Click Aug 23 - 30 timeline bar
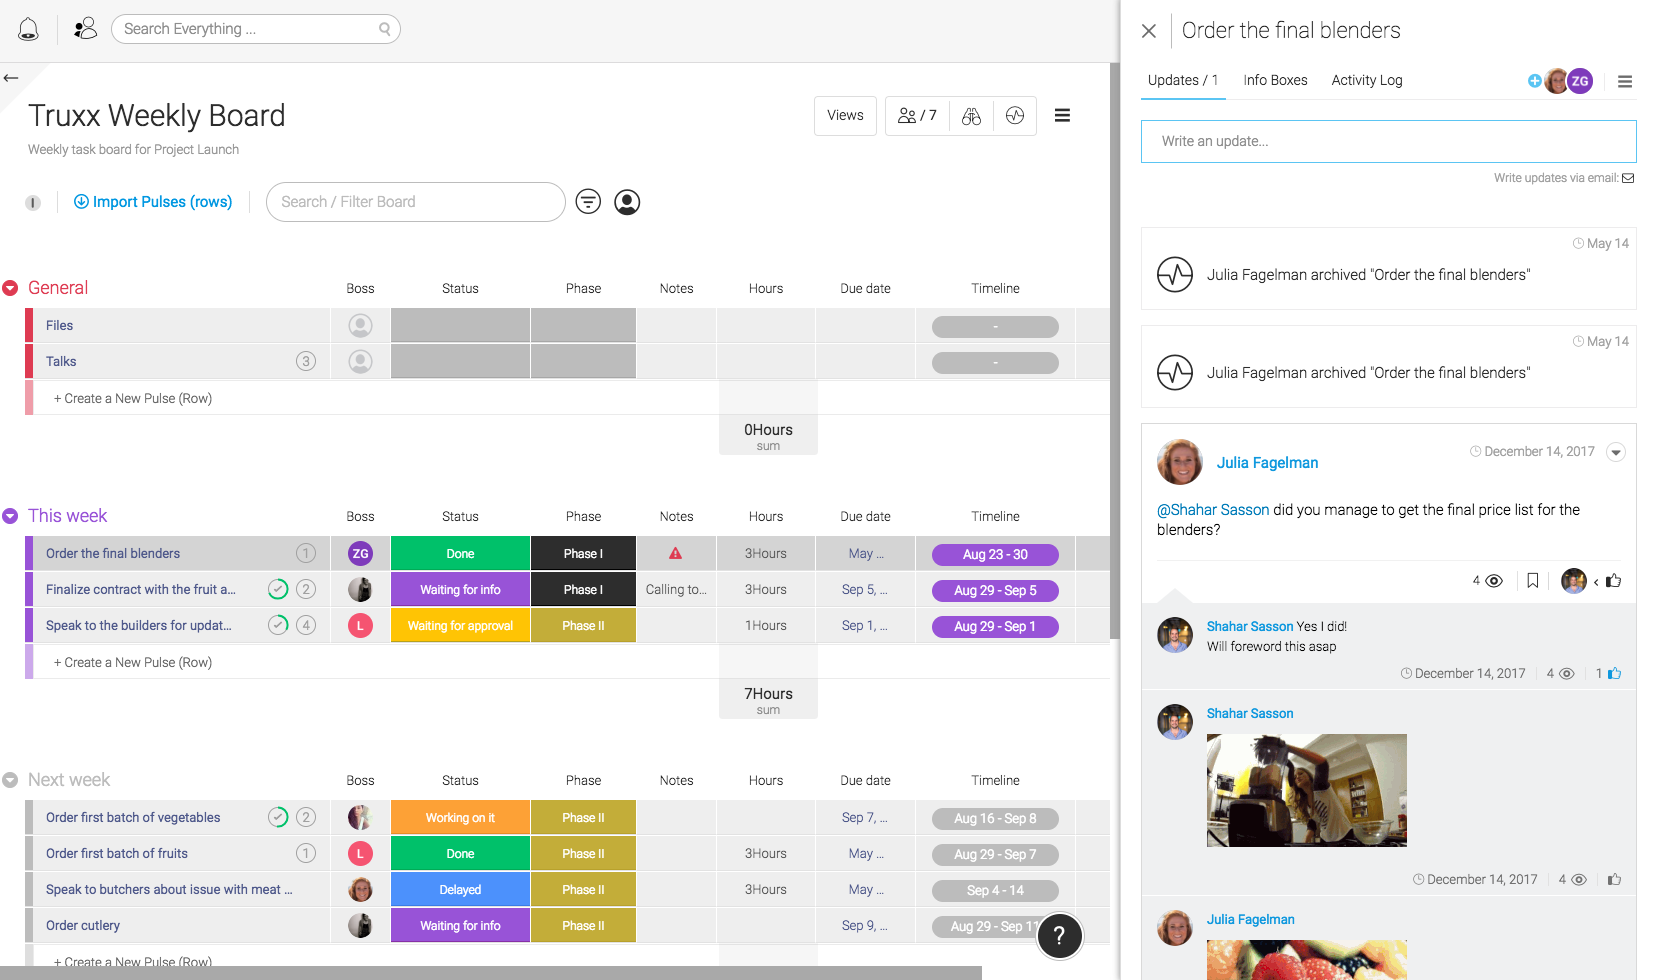Image resolution: width=1654 pixels, height=980 pixels. (x=995, y=554)
